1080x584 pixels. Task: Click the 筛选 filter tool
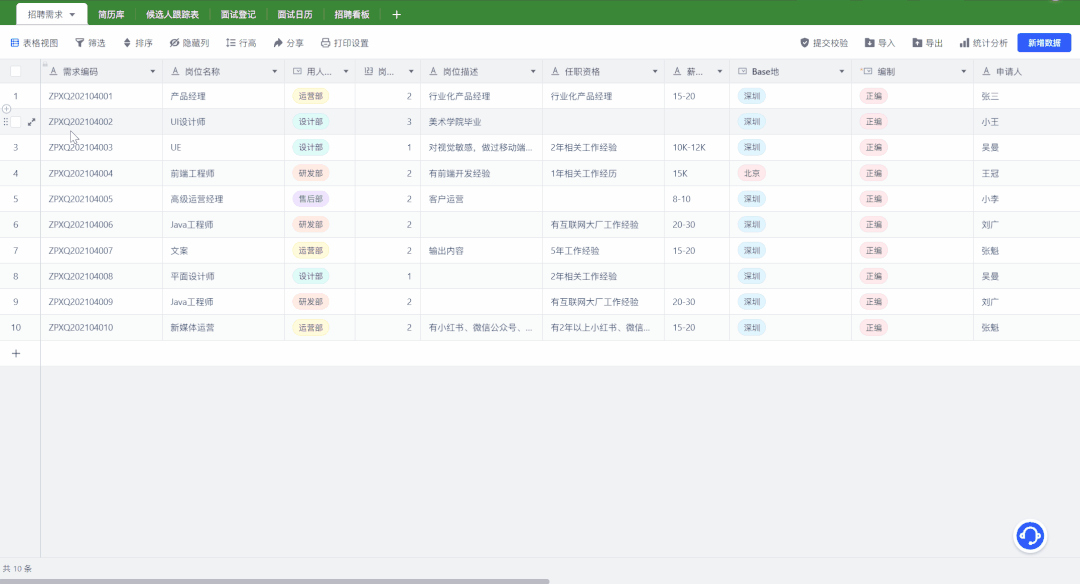coord(90,43)
